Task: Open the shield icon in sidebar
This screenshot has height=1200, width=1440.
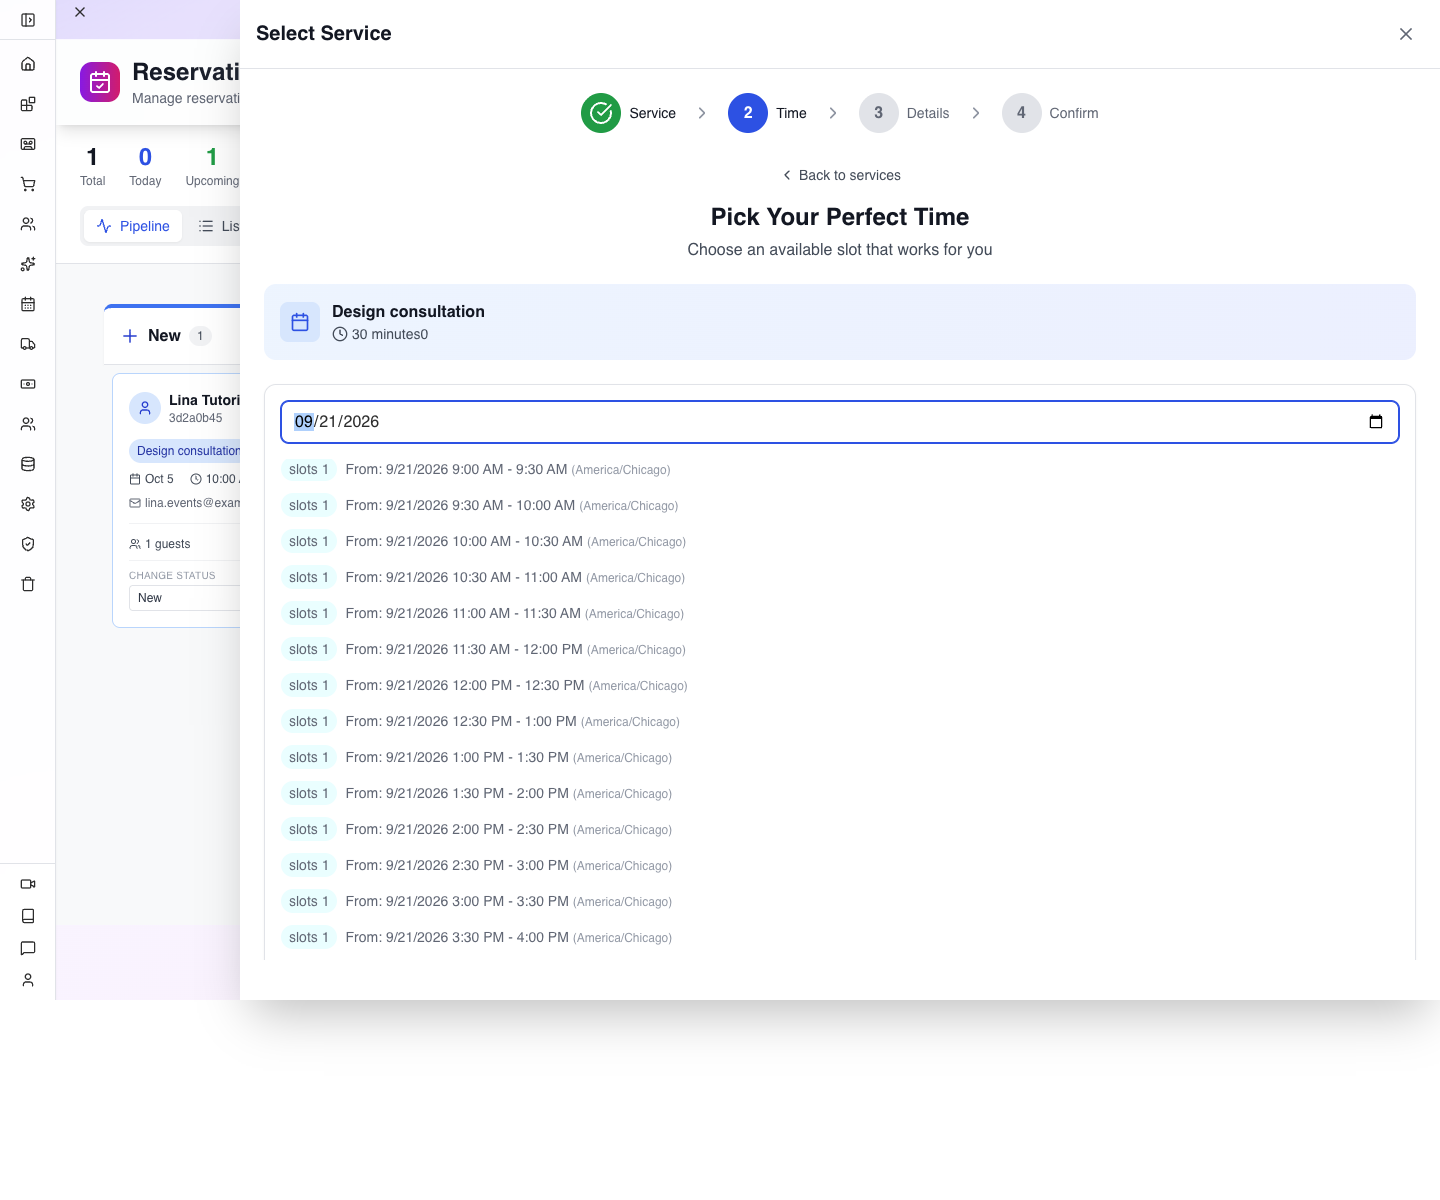Action: pyautogui.click(x=28, y=544)
